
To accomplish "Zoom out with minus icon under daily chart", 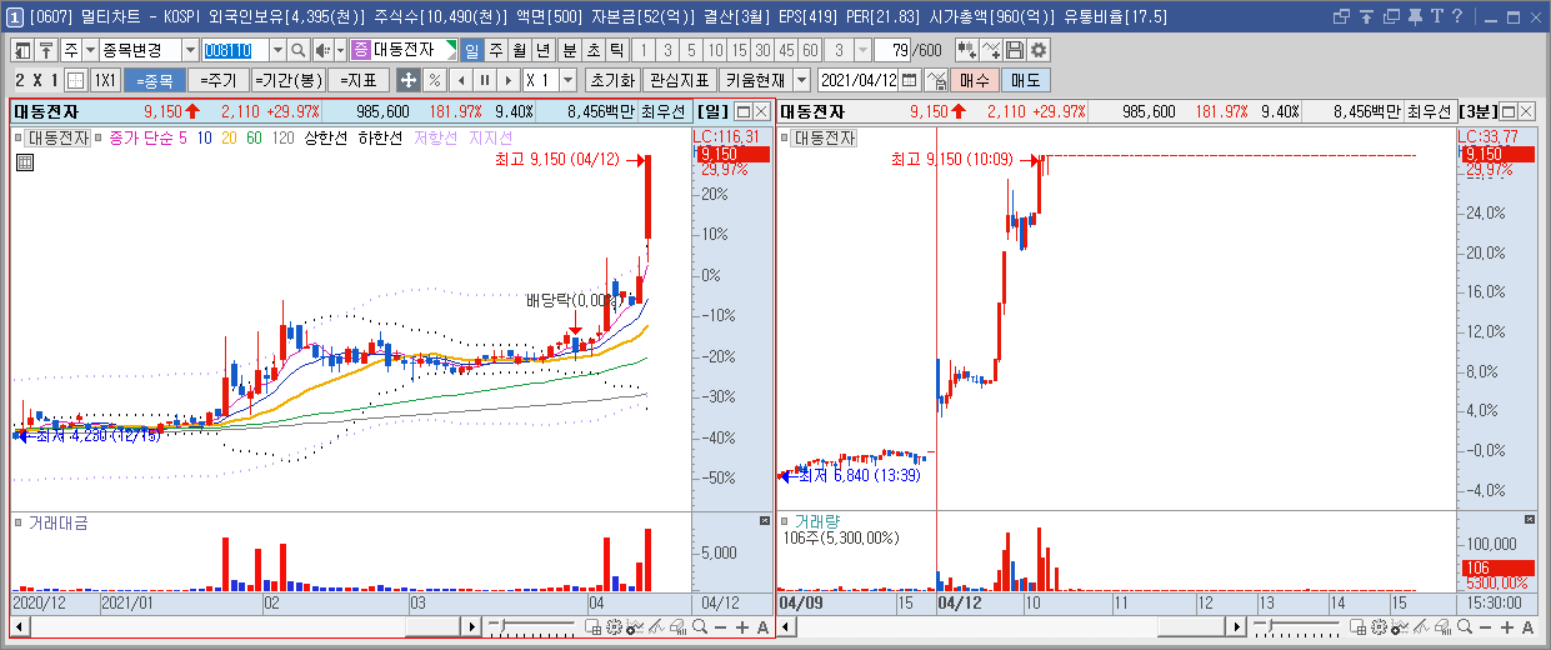I will (x=720, y=627).
